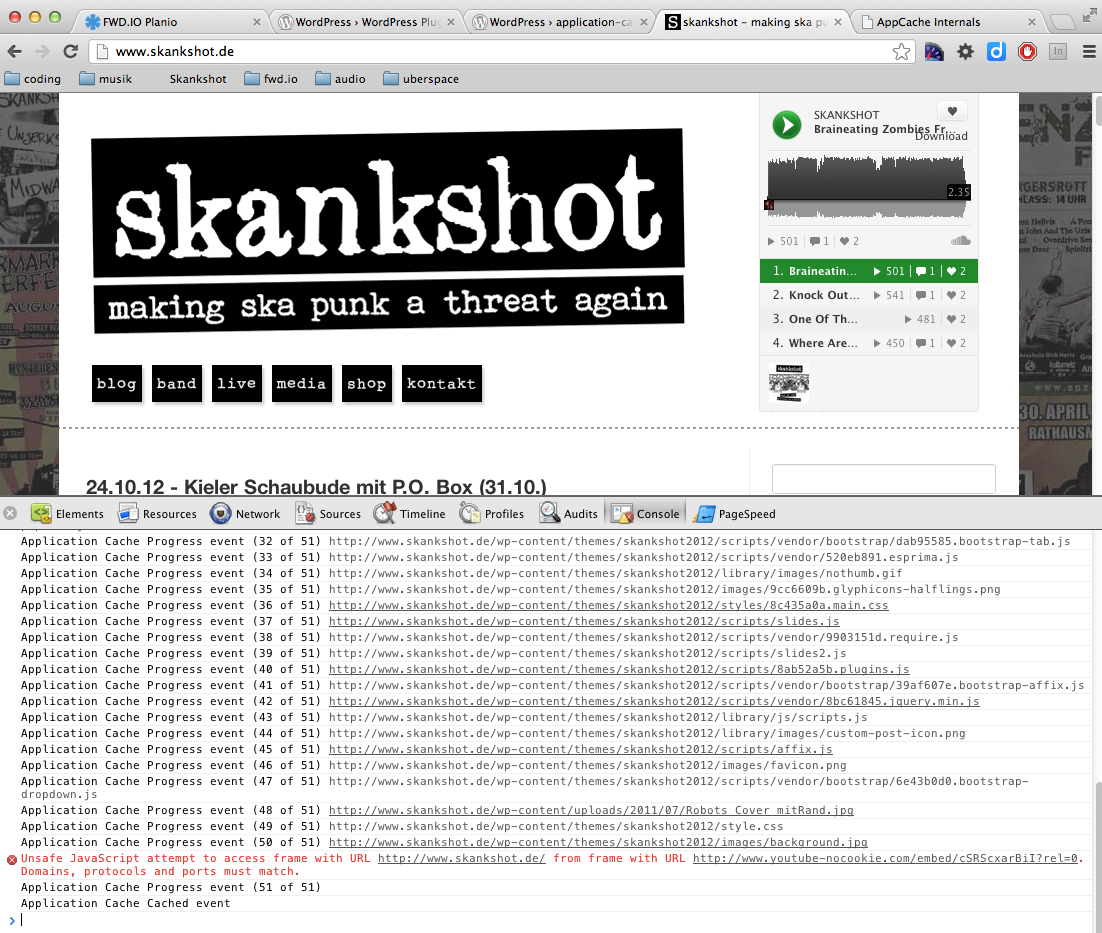Open the musik bookmarks folder
Screen dimensions: 1102x933
105,79
